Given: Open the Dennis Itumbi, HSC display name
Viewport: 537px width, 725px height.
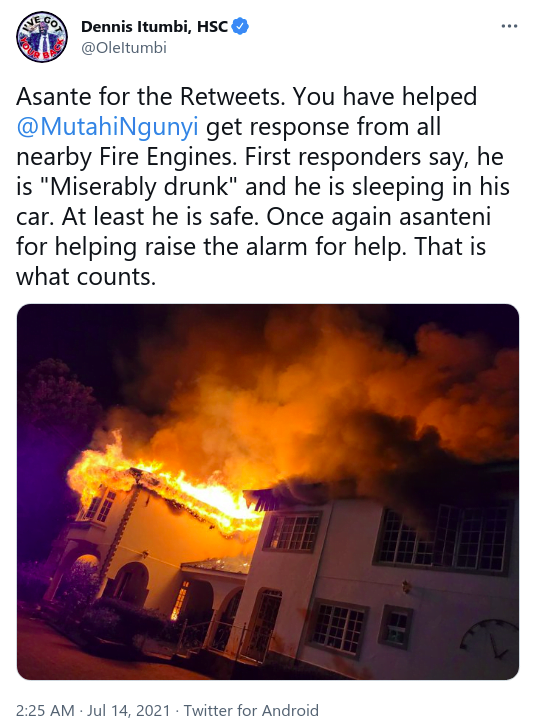Looking at the screenshot, I should coord(154,27).
